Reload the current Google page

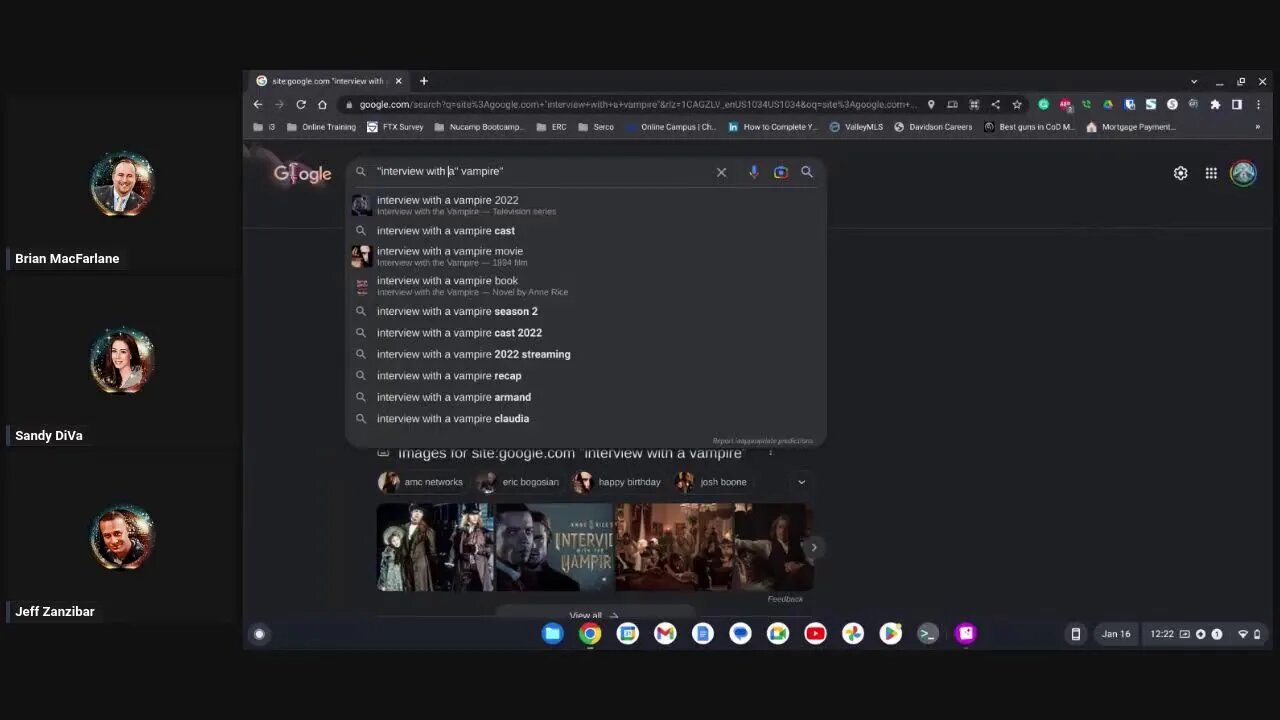(x=301, y=104)
